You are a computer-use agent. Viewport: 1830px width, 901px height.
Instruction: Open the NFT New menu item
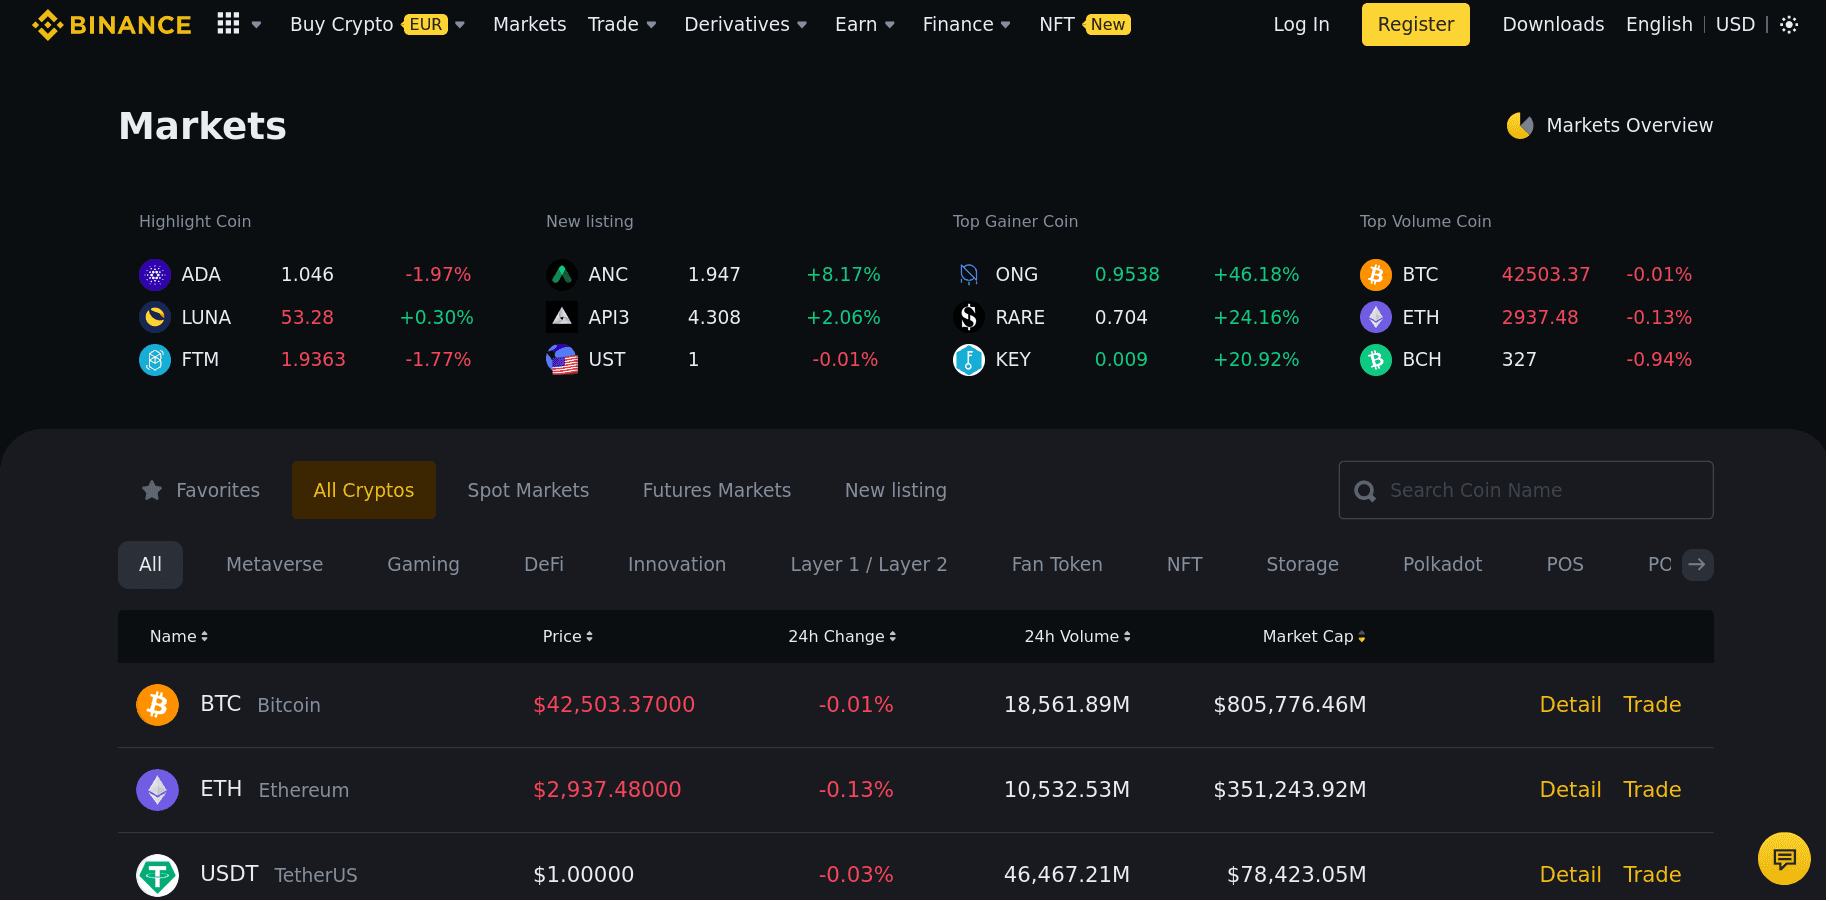(1085, 24)
